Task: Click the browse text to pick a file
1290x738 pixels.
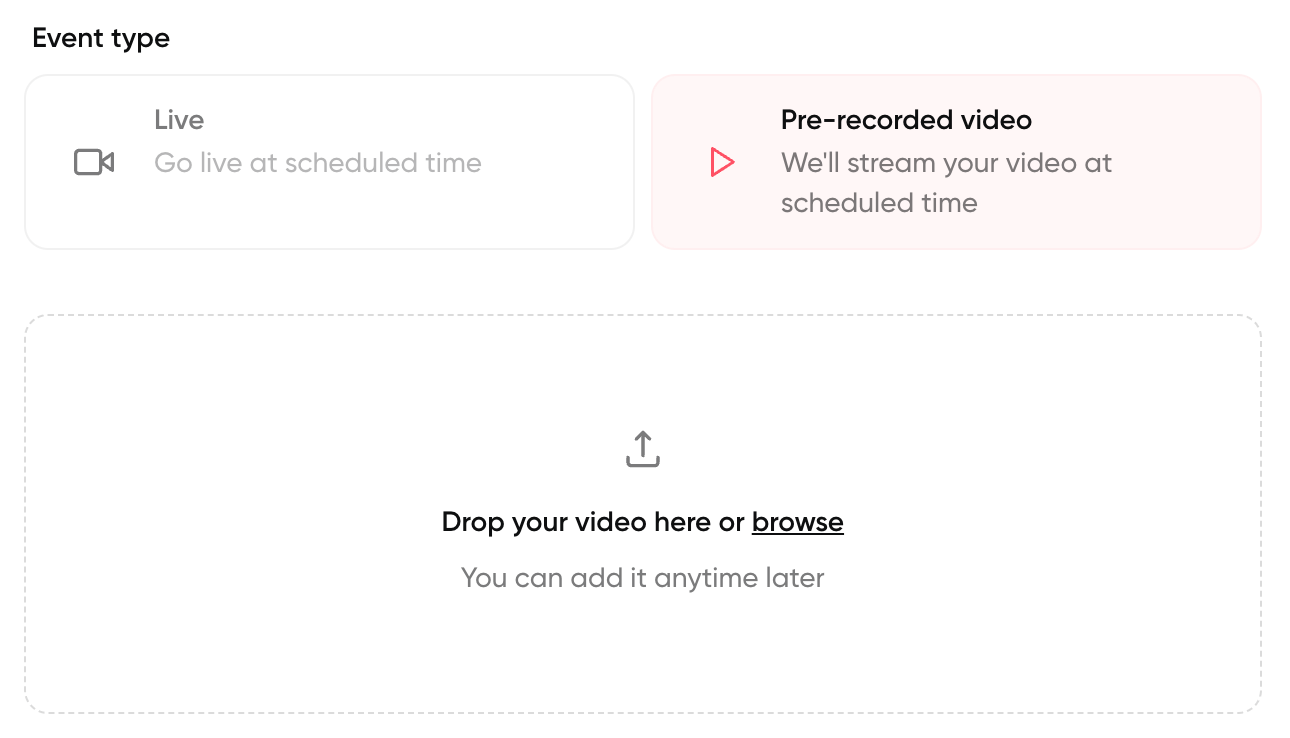Action: pos(797,521)
